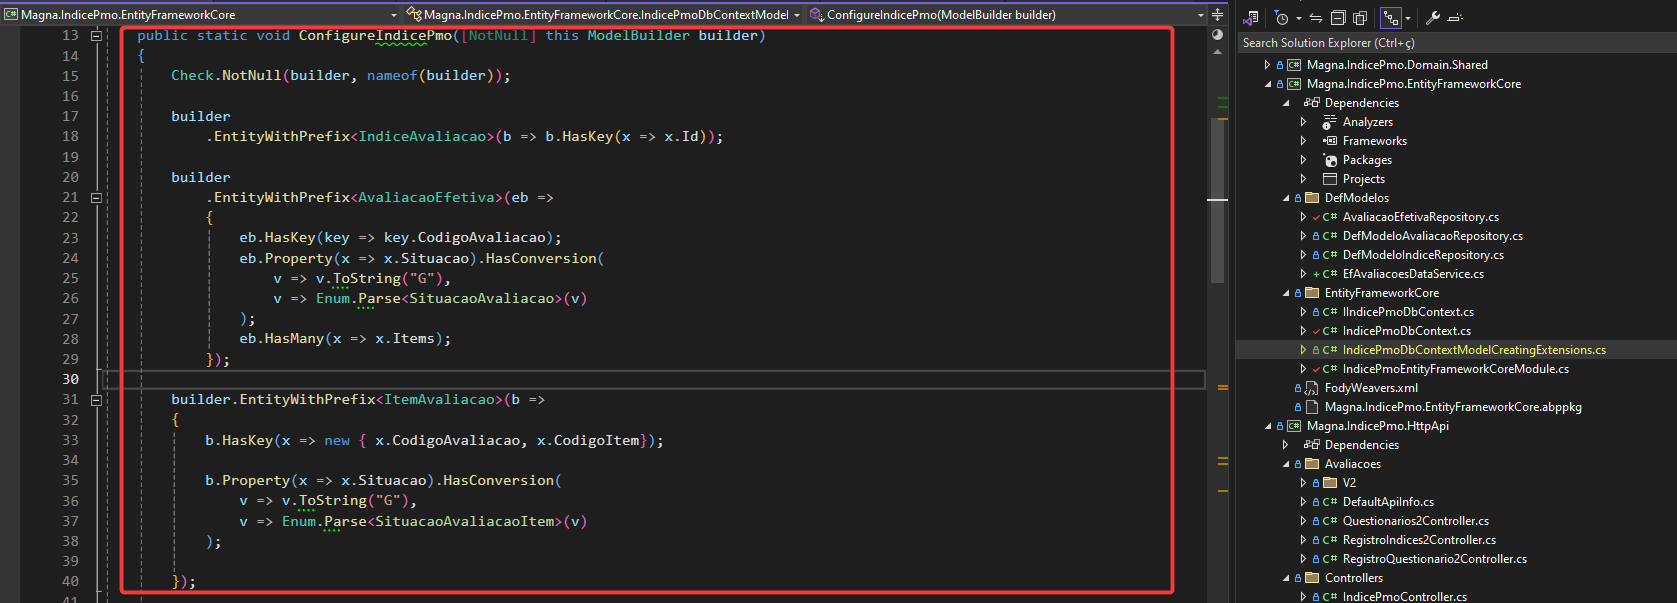1677x603 pixels.
Task: Open the Magna.IndicePmo.EntityFrameworkCore project dropdown
Action: (393, 15)
